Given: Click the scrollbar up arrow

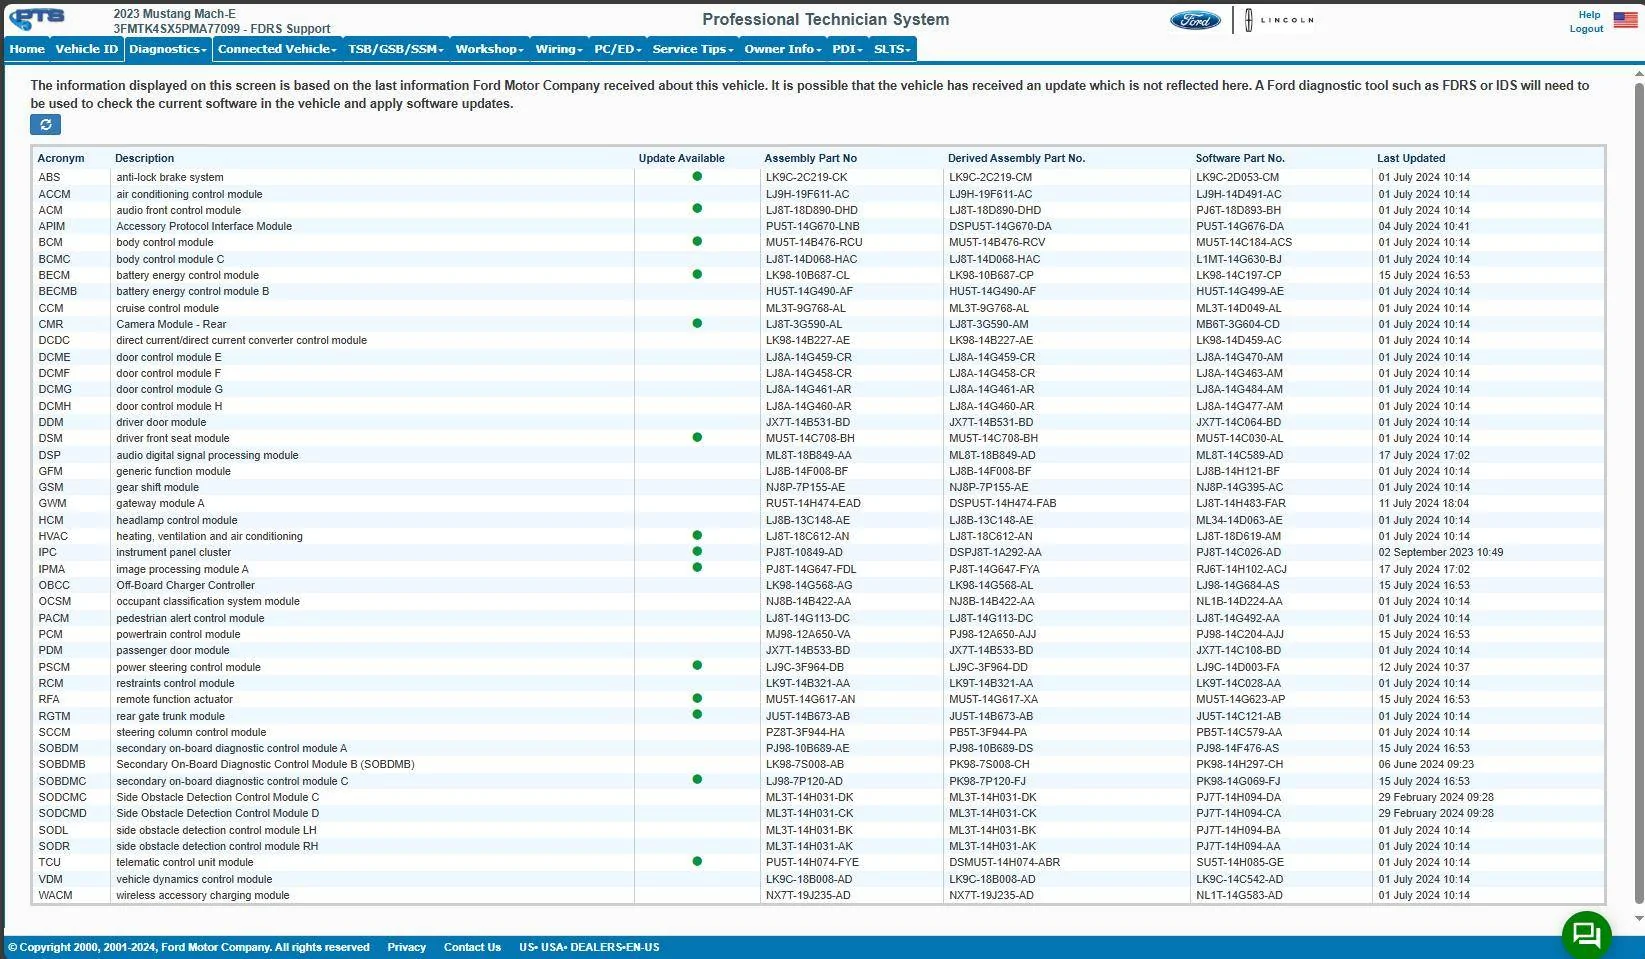Looking at the screenshot, I should 1639,75.
